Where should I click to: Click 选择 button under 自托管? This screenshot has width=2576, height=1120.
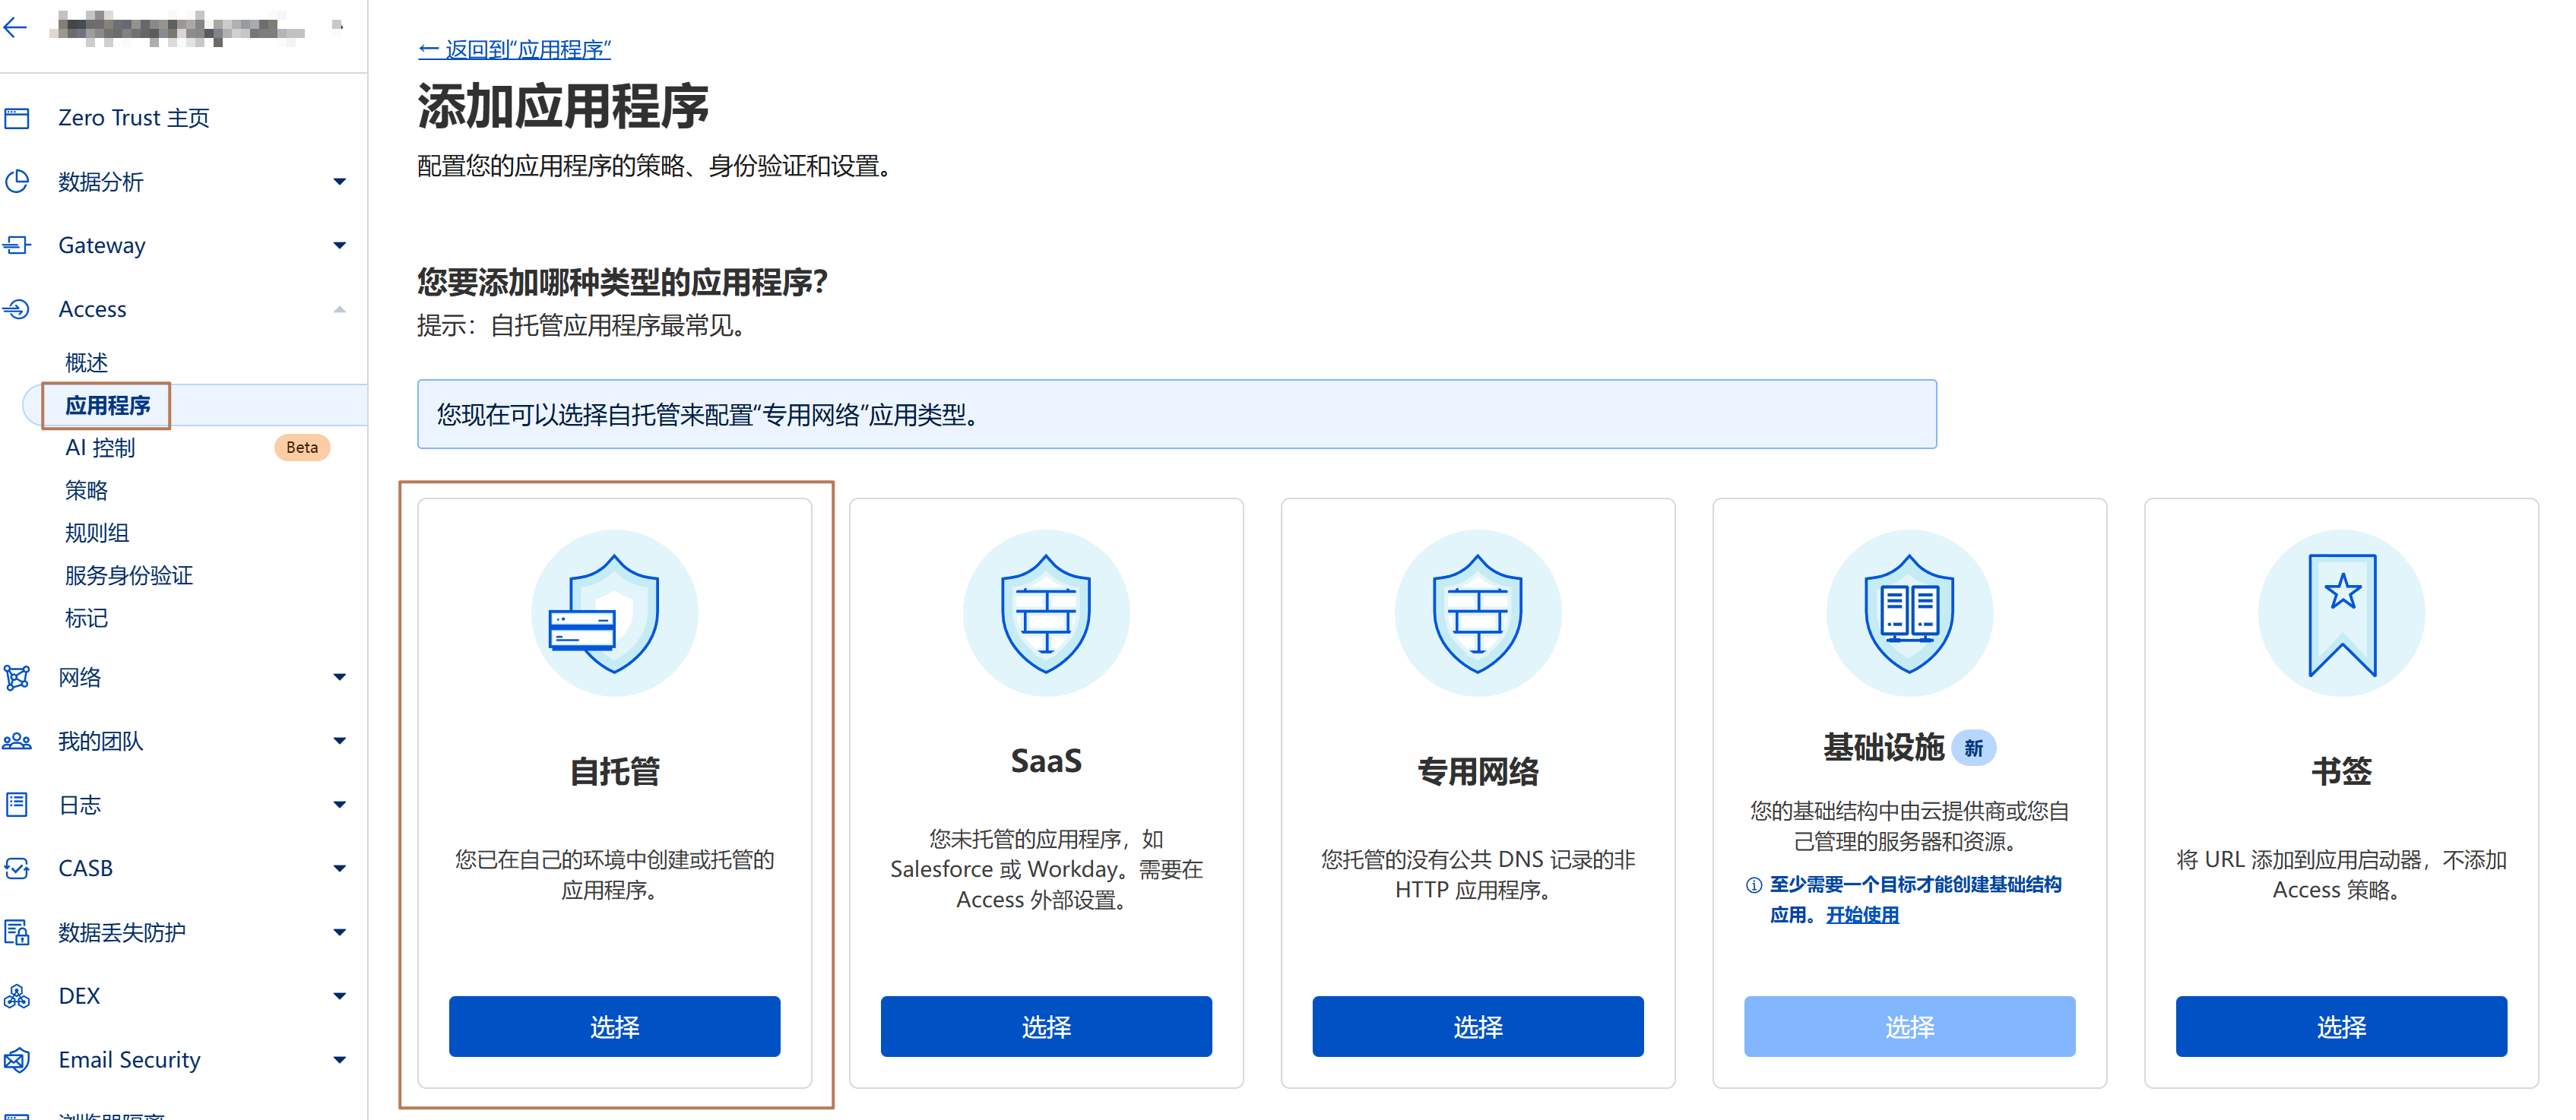(614, 1026)
